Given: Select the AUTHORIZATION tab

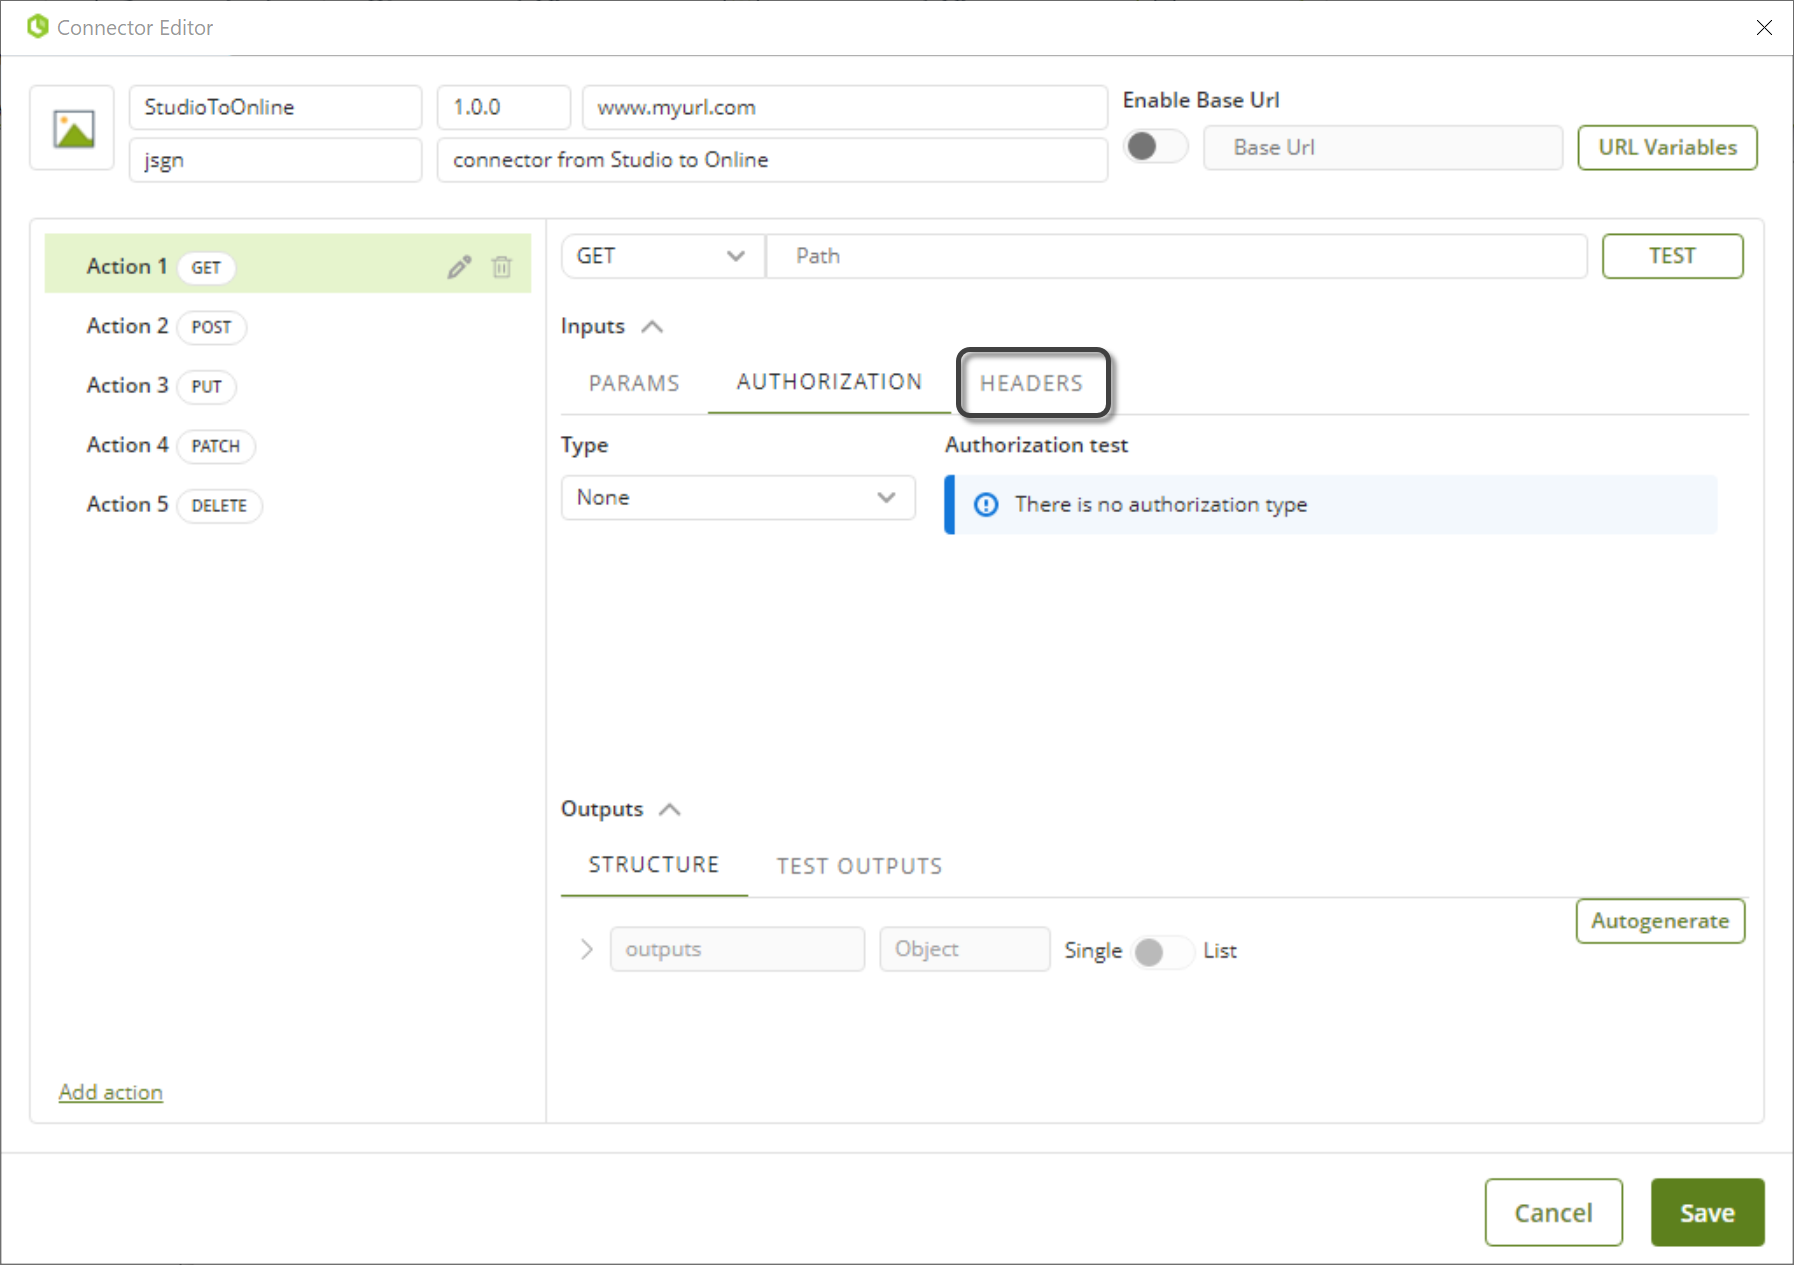Looking at the screenshot, I should point(829,382).
